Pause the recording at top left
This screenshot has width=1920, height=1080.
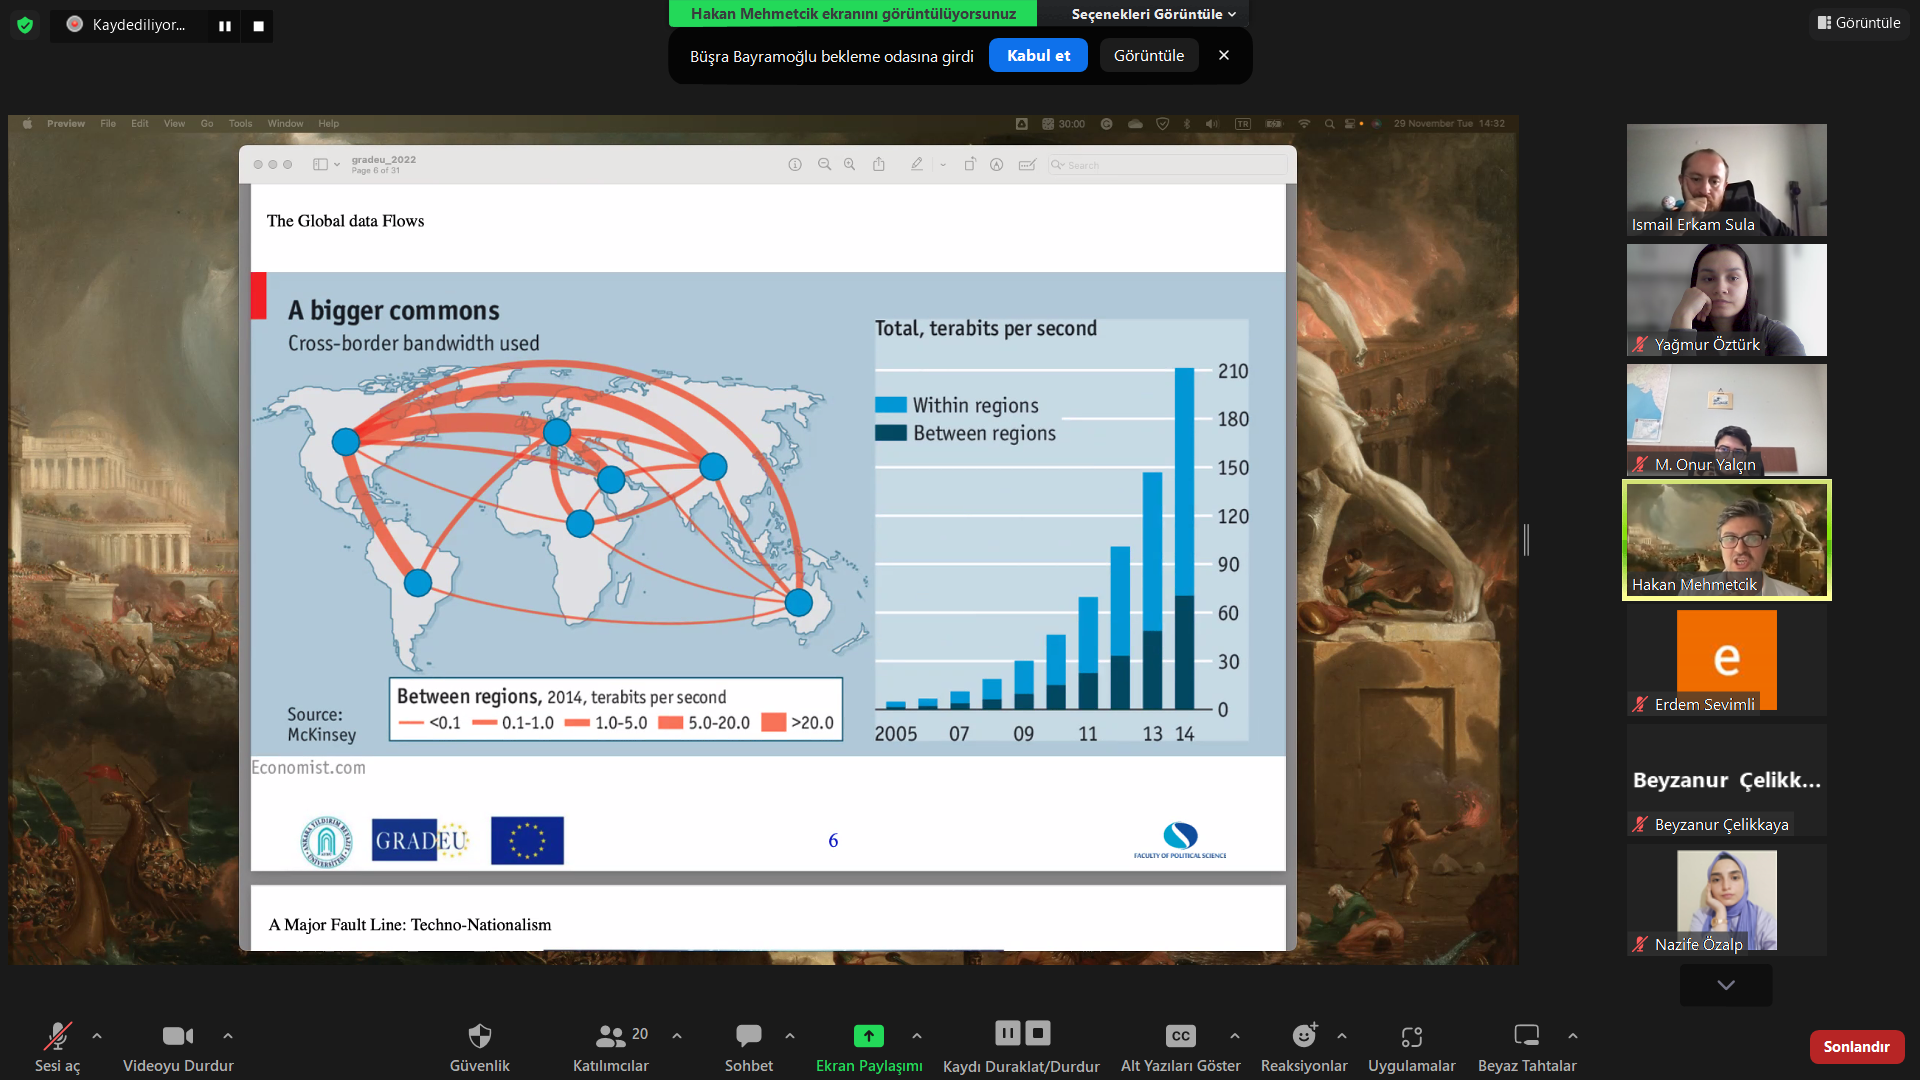225,26
